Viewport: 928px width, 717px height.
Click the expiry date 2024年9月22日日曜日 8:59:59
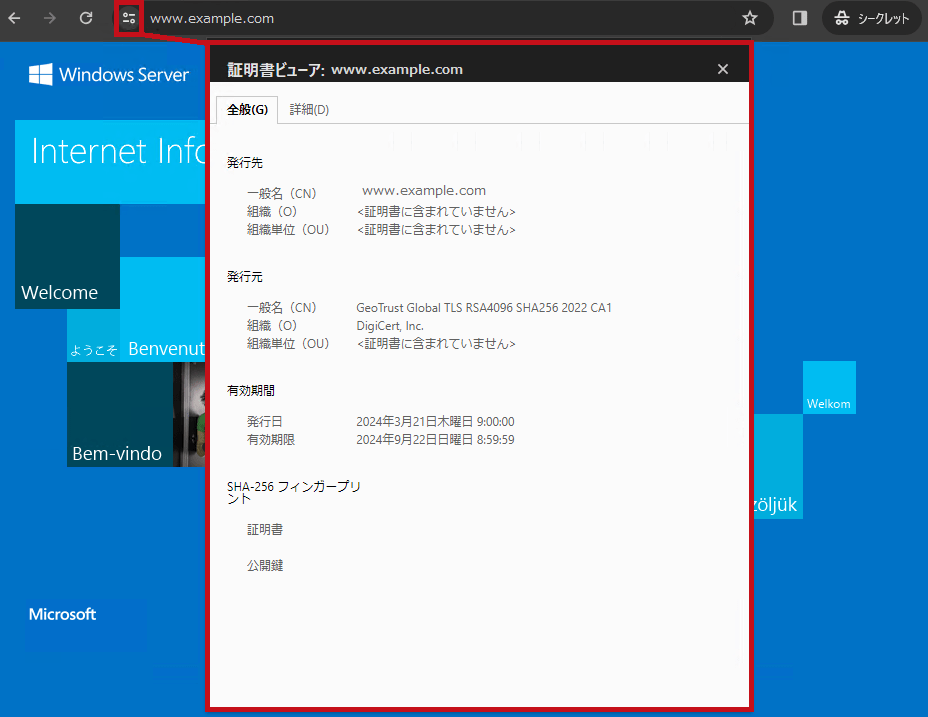(x=435, y=439)
